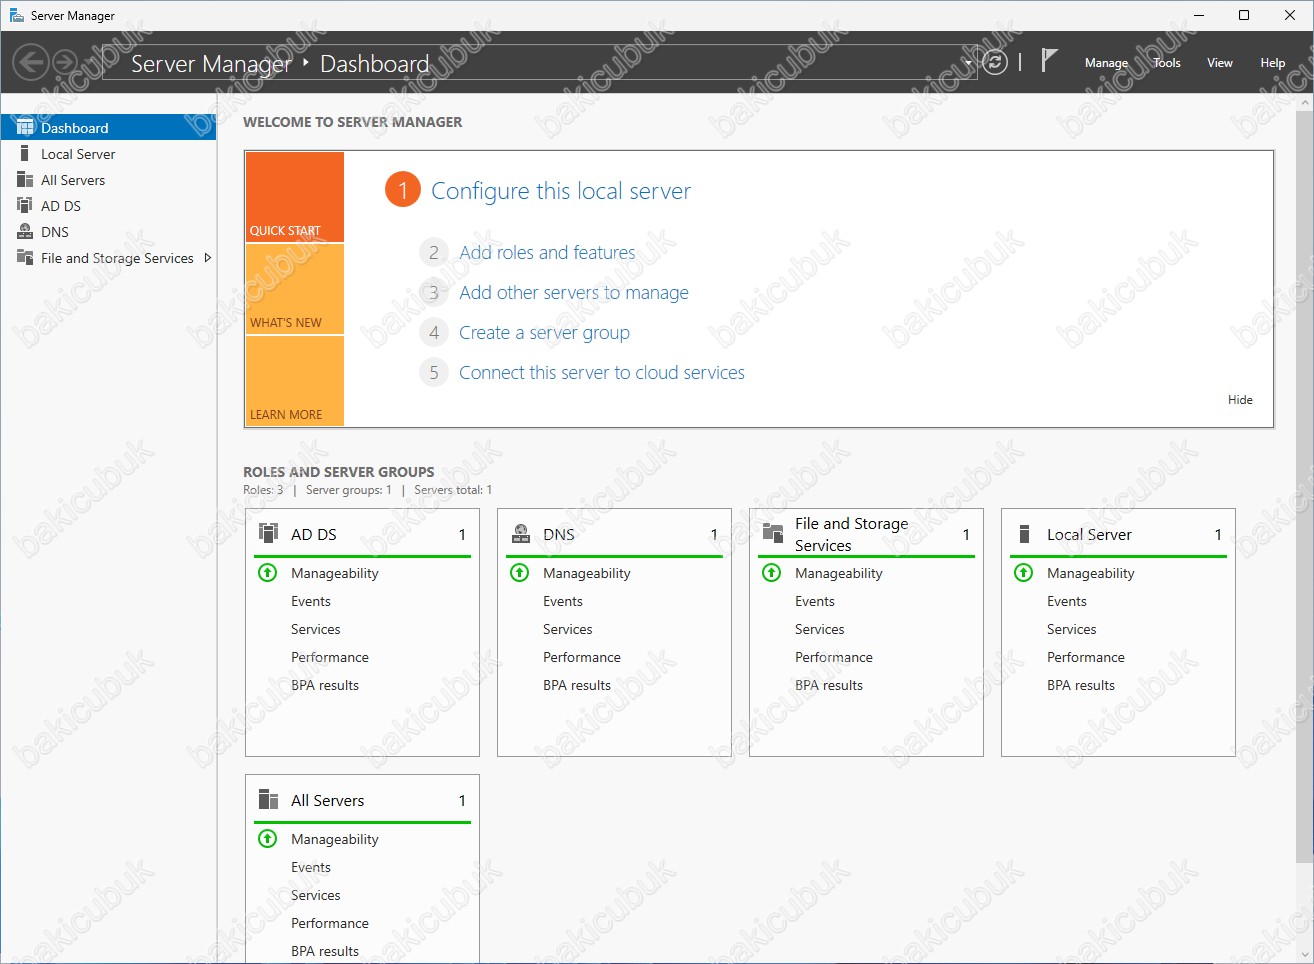Screen dimensions: 1314x964
Task: Open Events in the AD DS tile
Action: click(311, 601)
